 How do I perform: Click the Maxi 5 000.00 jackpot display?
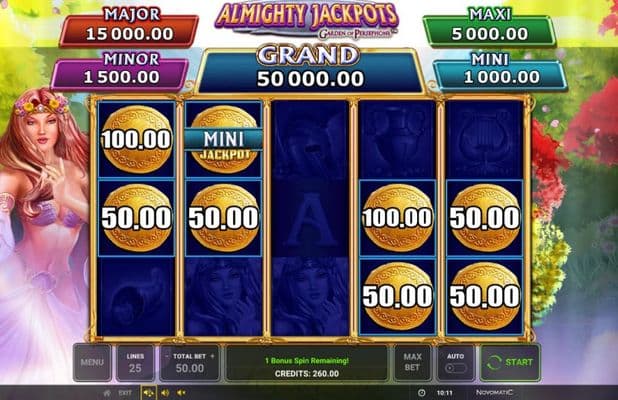(x=490, y=28)
